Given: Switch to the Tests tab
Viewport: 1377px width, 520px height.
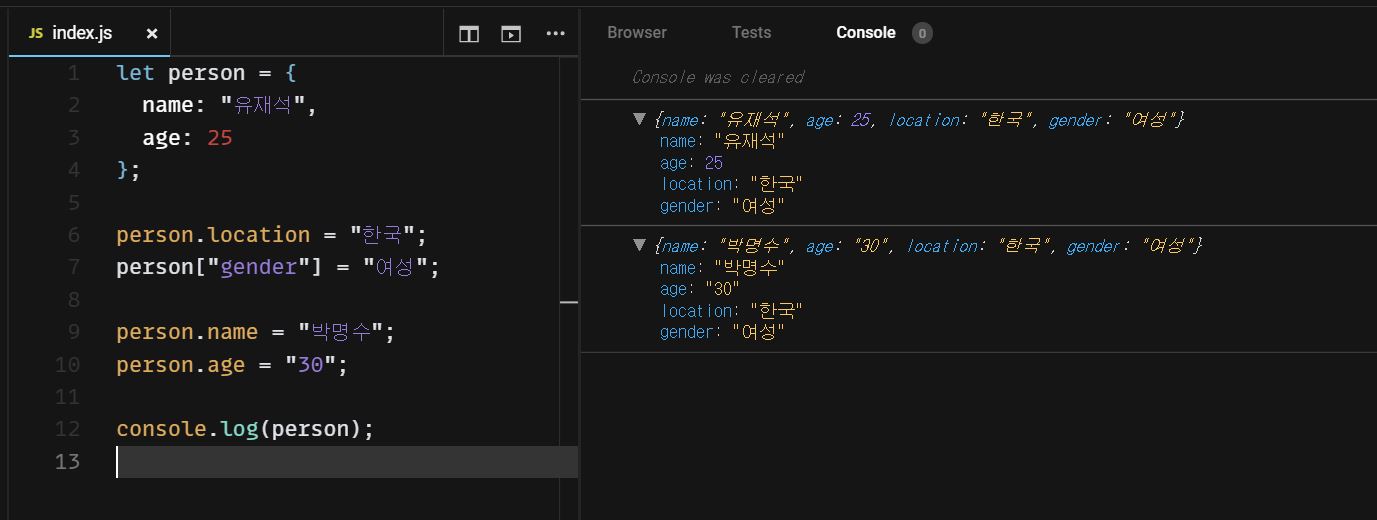Looking at the screenshot, I should [x=751, y=32].
